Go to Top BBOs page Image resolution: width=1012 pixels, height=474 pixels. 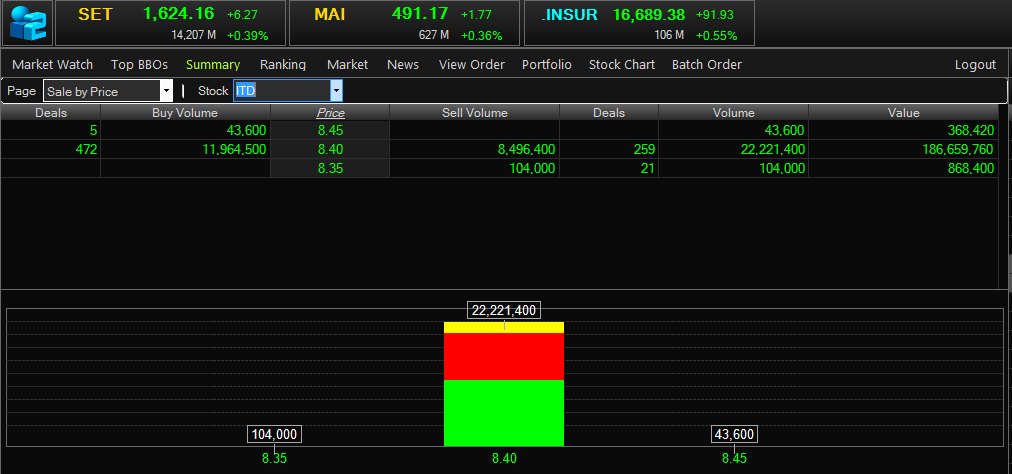pyautogui.click(x=139, y=64)
